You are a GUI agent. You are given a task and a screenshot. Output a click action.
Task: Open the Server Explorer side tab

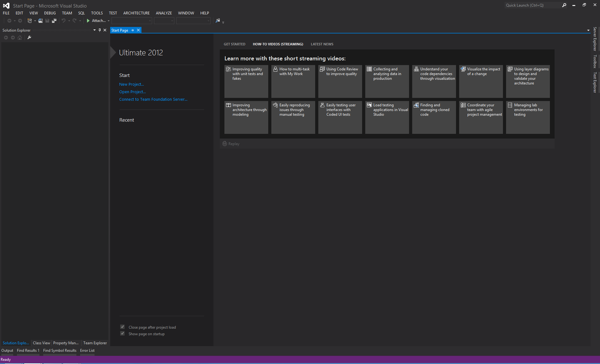(595, 39)
